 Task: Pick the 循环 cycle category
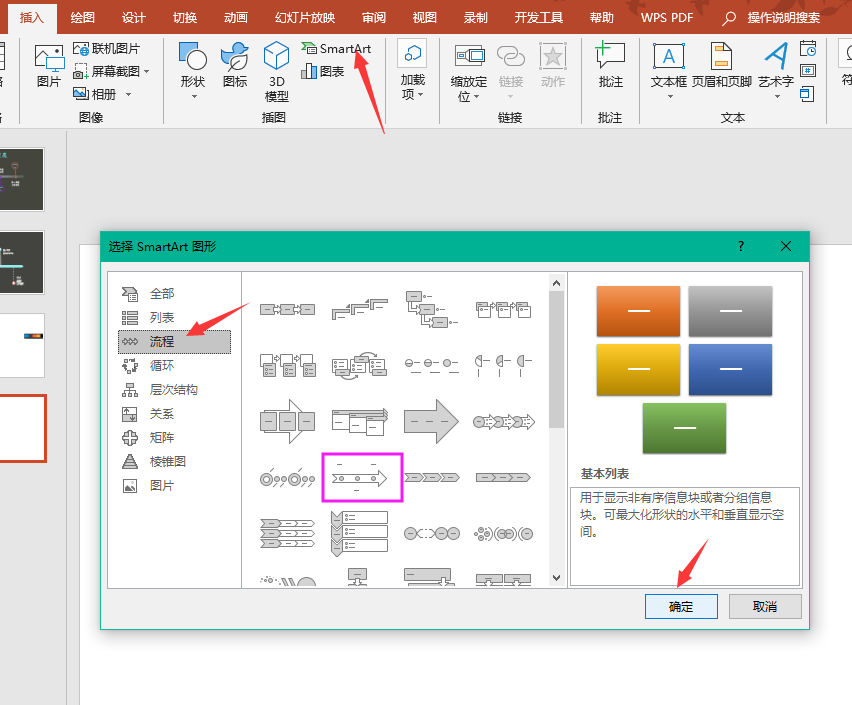click(162, 366)
